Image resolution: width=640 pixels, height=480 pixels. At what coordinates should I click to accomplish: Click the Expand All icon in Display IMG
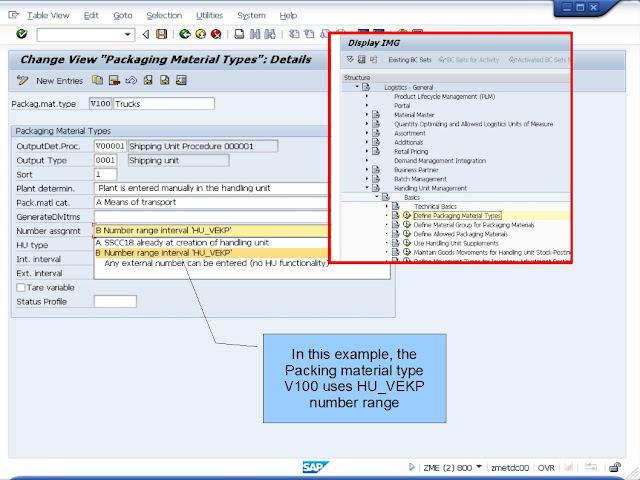pyautogui.click(x=350, y=60)
